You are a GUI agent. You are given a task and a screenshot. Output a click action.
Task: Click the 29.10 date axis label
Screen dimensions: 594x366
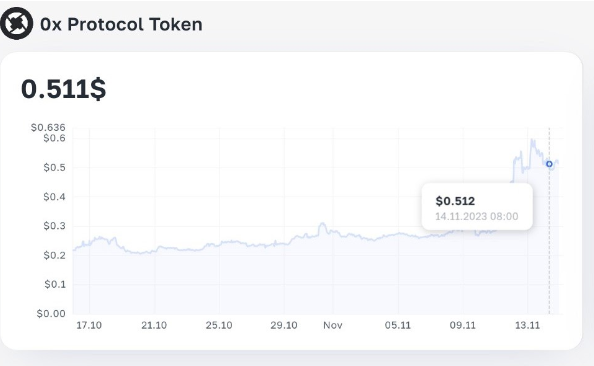coord(284,325)
